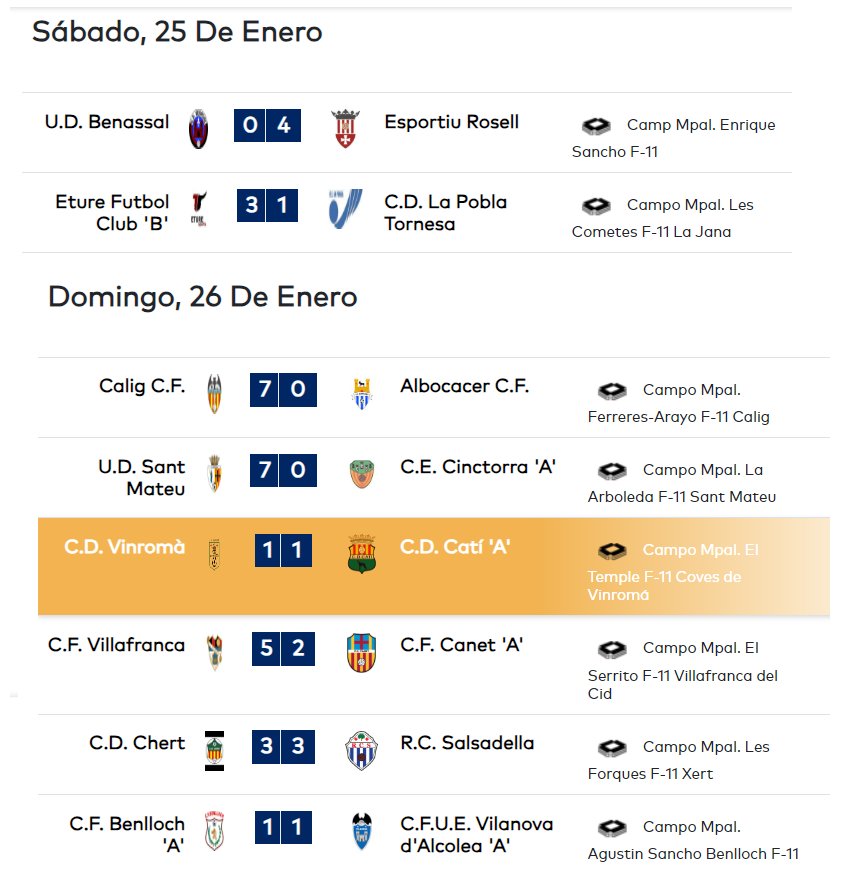Open the Albocacer C.F. team link

point(464,386)
